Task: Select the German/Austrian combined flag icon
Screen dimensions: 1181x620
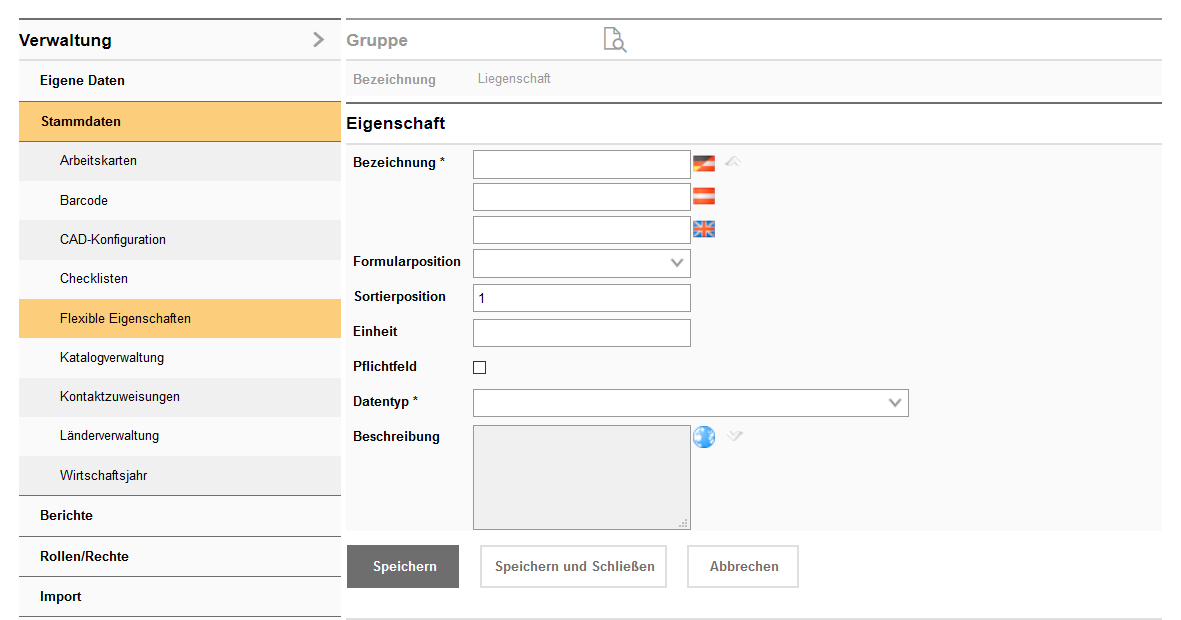Action: point(703,161)
